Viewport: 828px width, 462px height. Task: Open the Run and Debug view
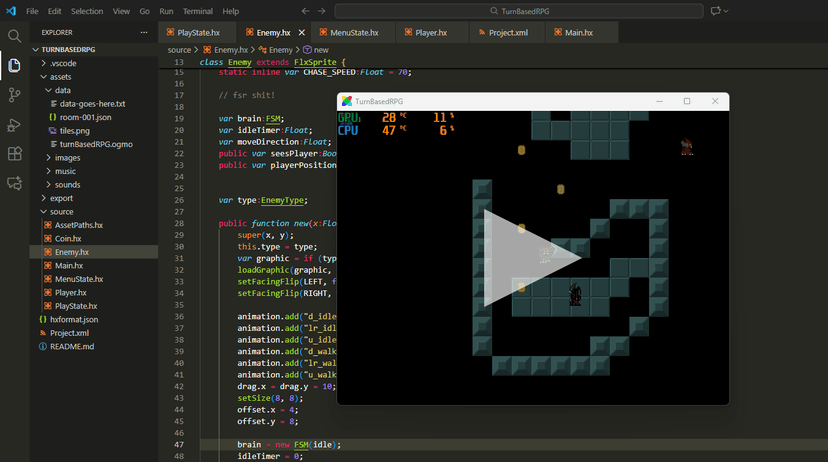(x=14, y=125)
